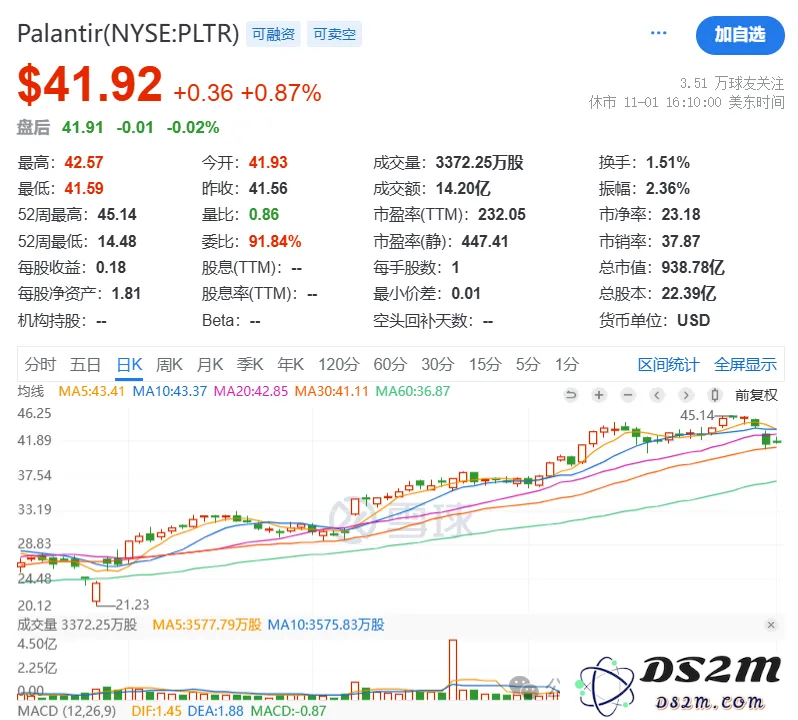Click the chart reset (undo arrow) icon
Image resolution: width=798 pixels, height=720 pixels.
coord(571,395)
